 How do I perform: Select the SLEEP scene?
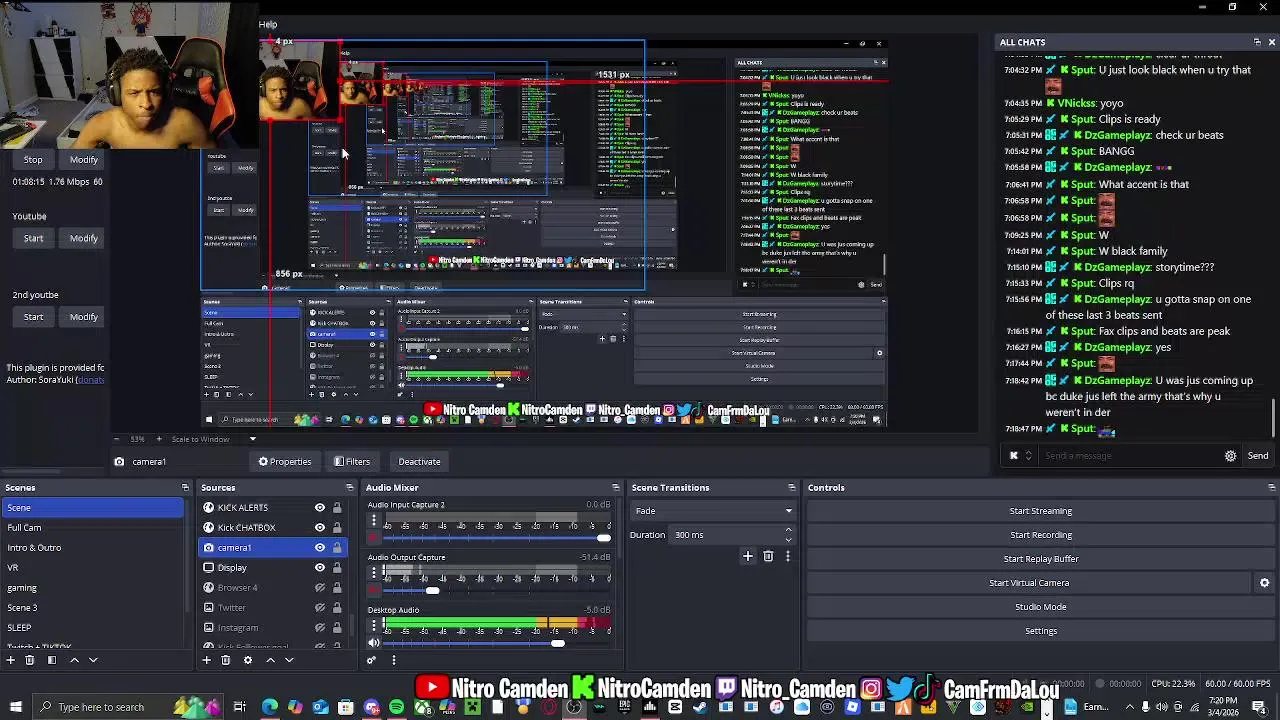92,628
